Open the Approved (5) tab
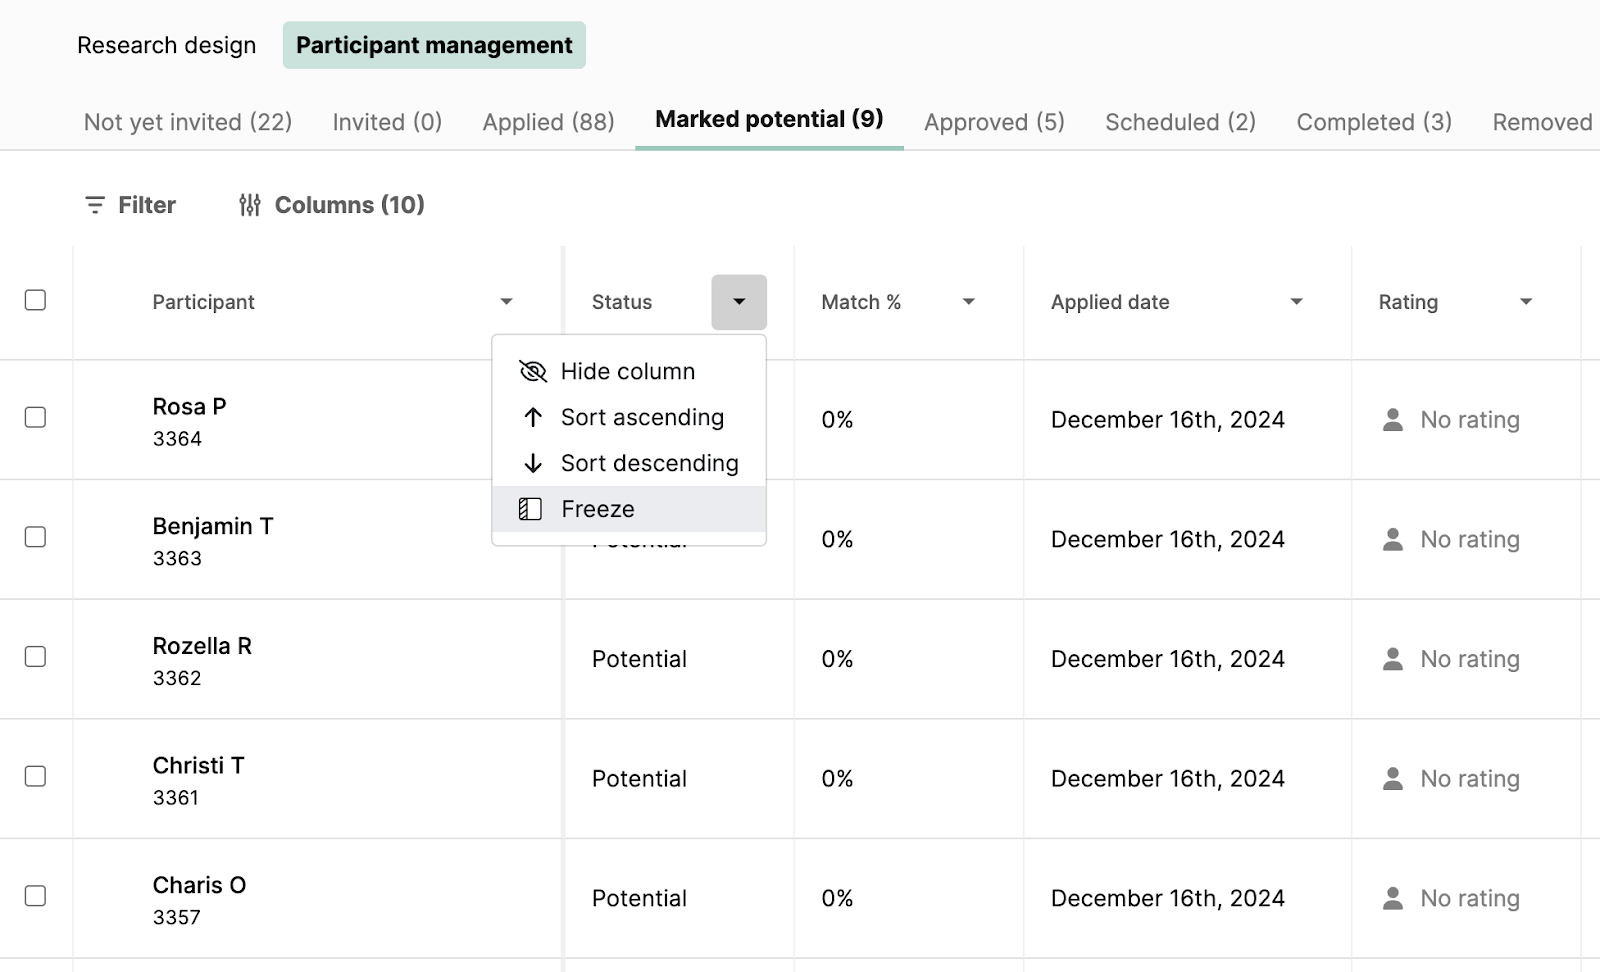This screenshot has height=972, width=1600. pos(994,122)
